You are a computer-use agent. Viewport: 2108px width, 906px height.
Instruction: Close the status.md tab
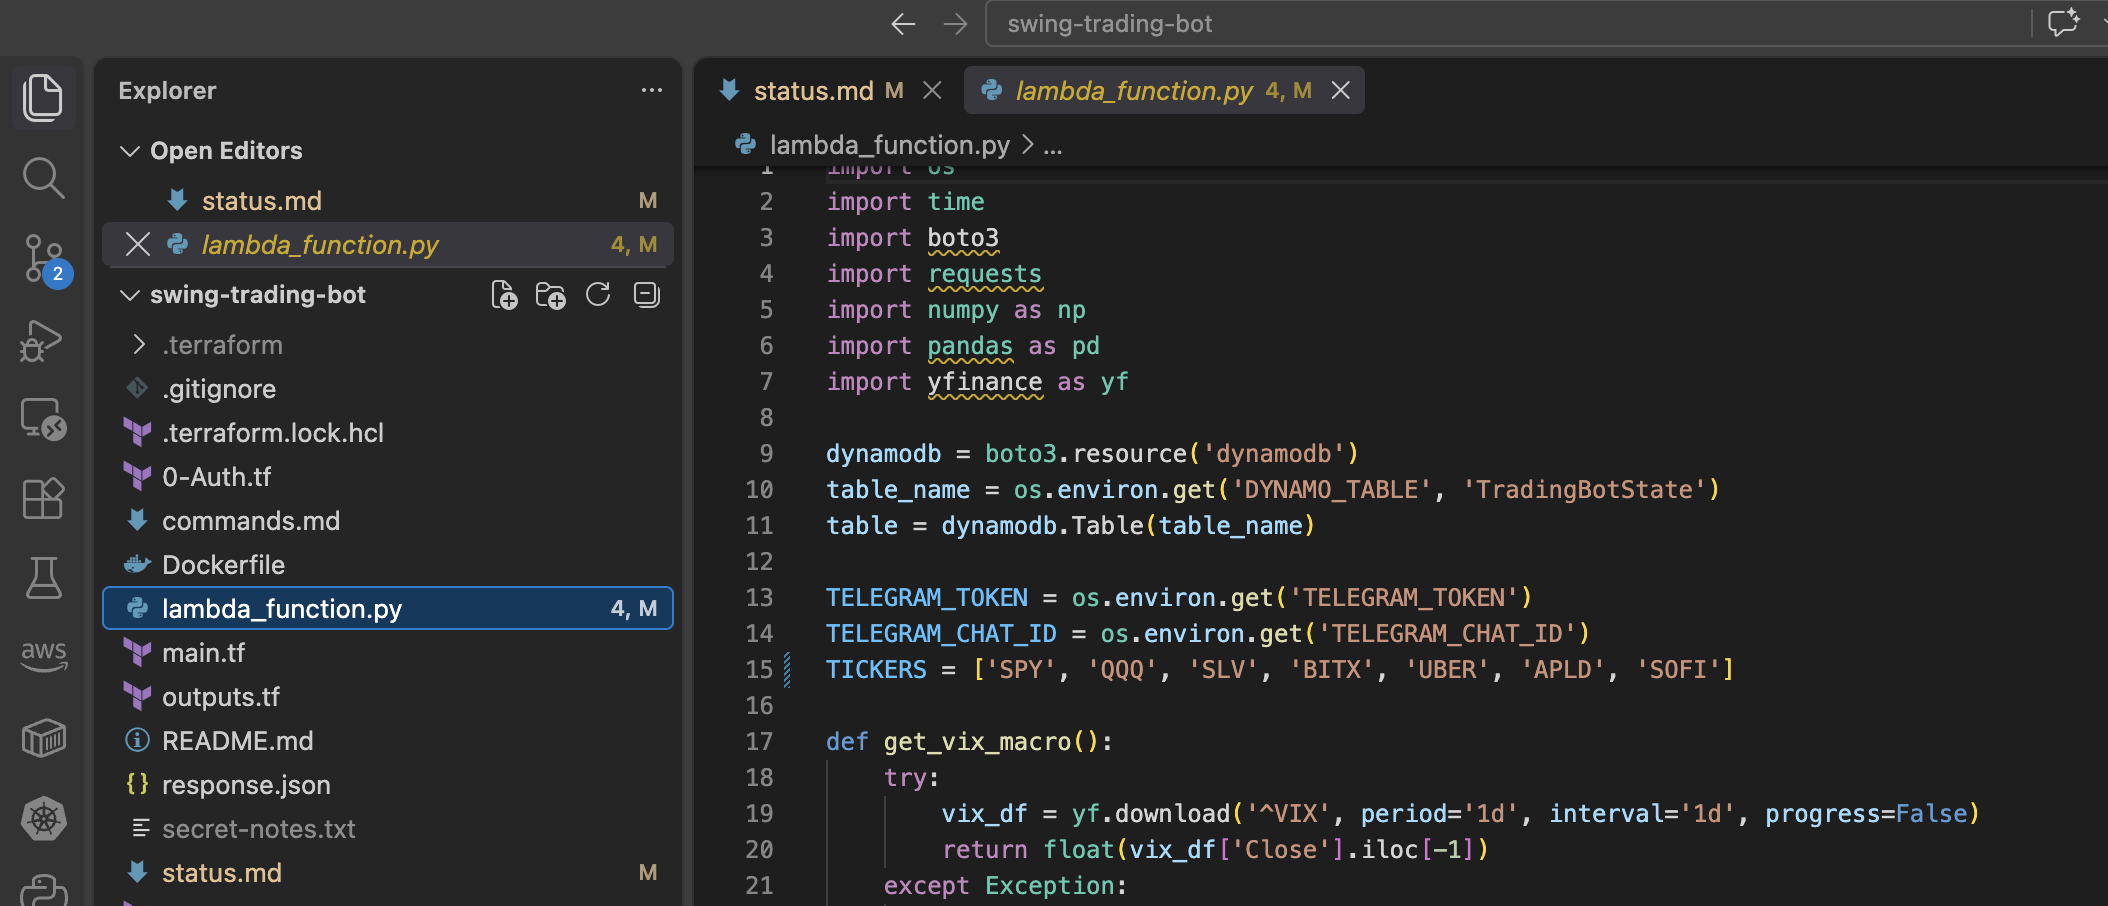(x=932, y=91)
